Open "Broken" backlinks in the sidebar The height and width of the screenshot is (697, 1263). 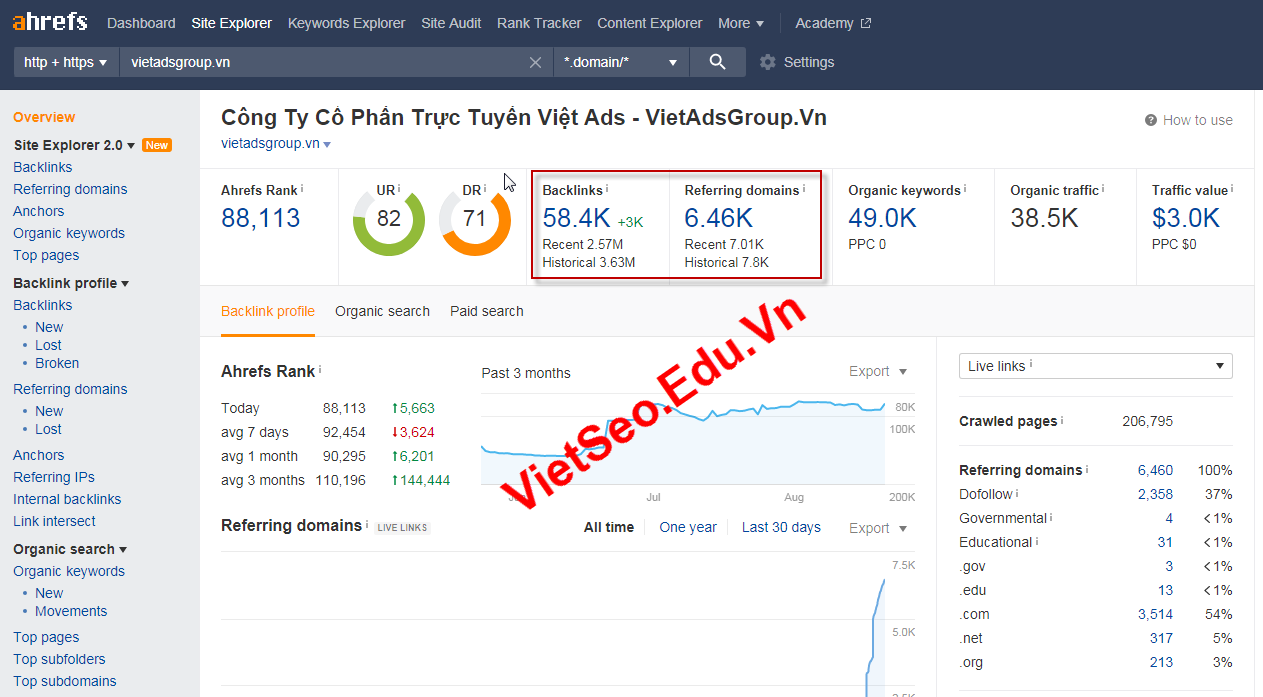57,363
